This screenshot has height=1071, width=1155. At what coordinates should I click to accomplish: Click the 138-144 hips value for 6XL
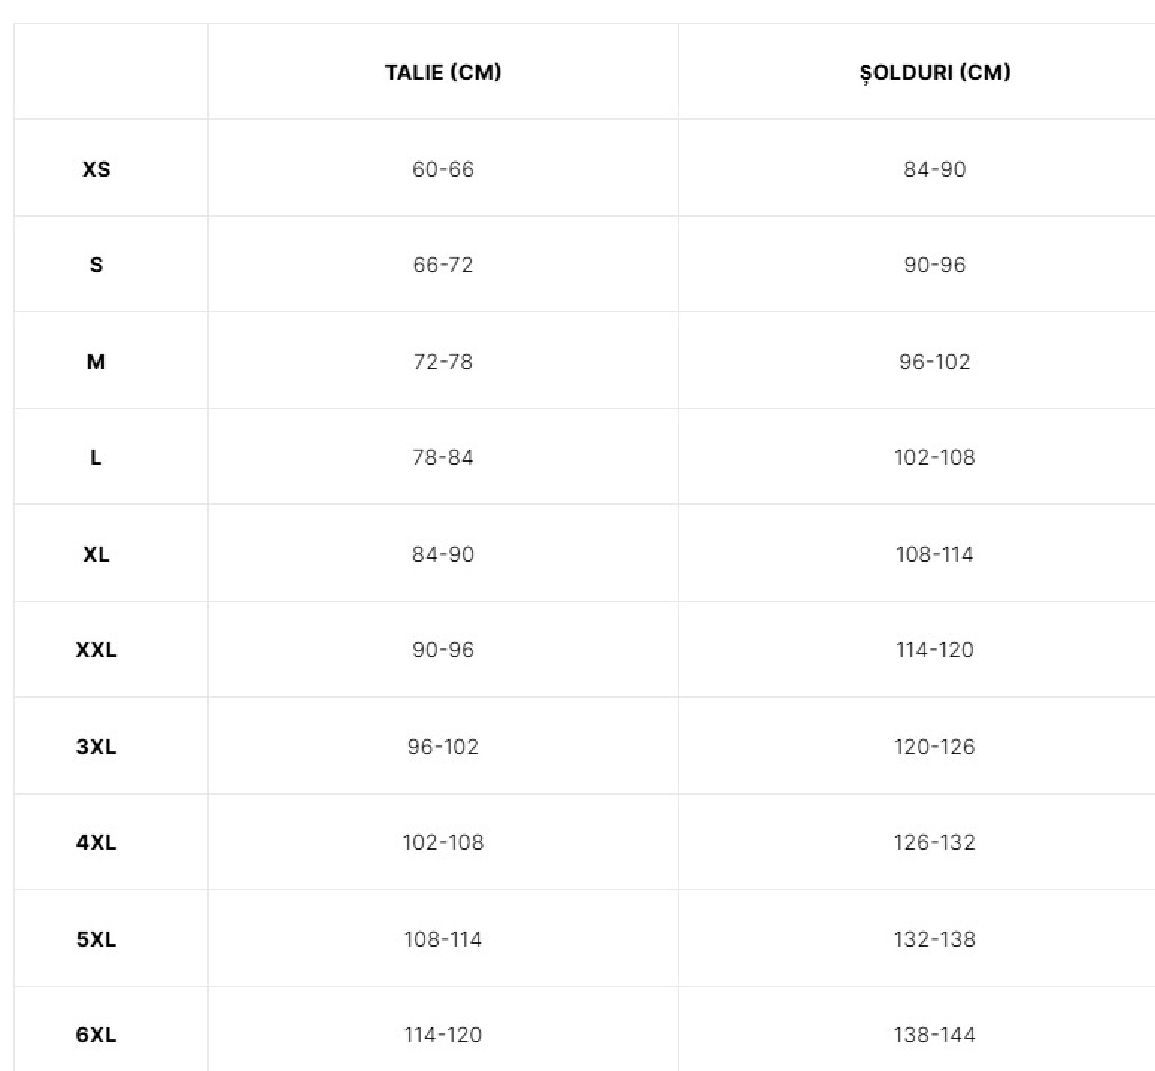(x=935, y=1035)
